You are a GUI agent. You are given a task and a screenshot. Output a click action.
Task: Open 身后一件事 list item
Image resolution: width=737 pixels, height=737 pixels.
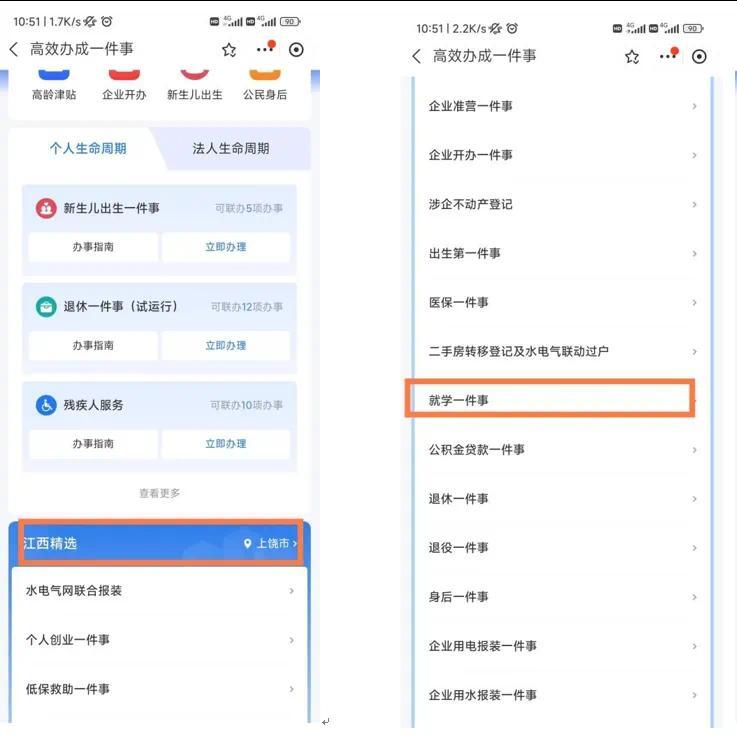tap(563, 597)
